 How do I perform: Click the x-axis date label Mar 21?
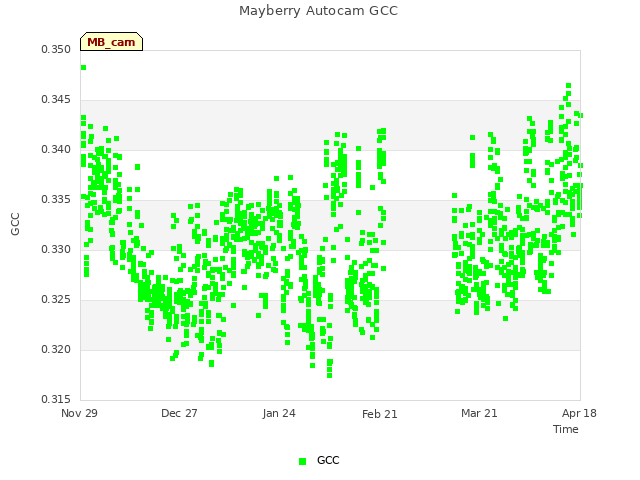479,413
